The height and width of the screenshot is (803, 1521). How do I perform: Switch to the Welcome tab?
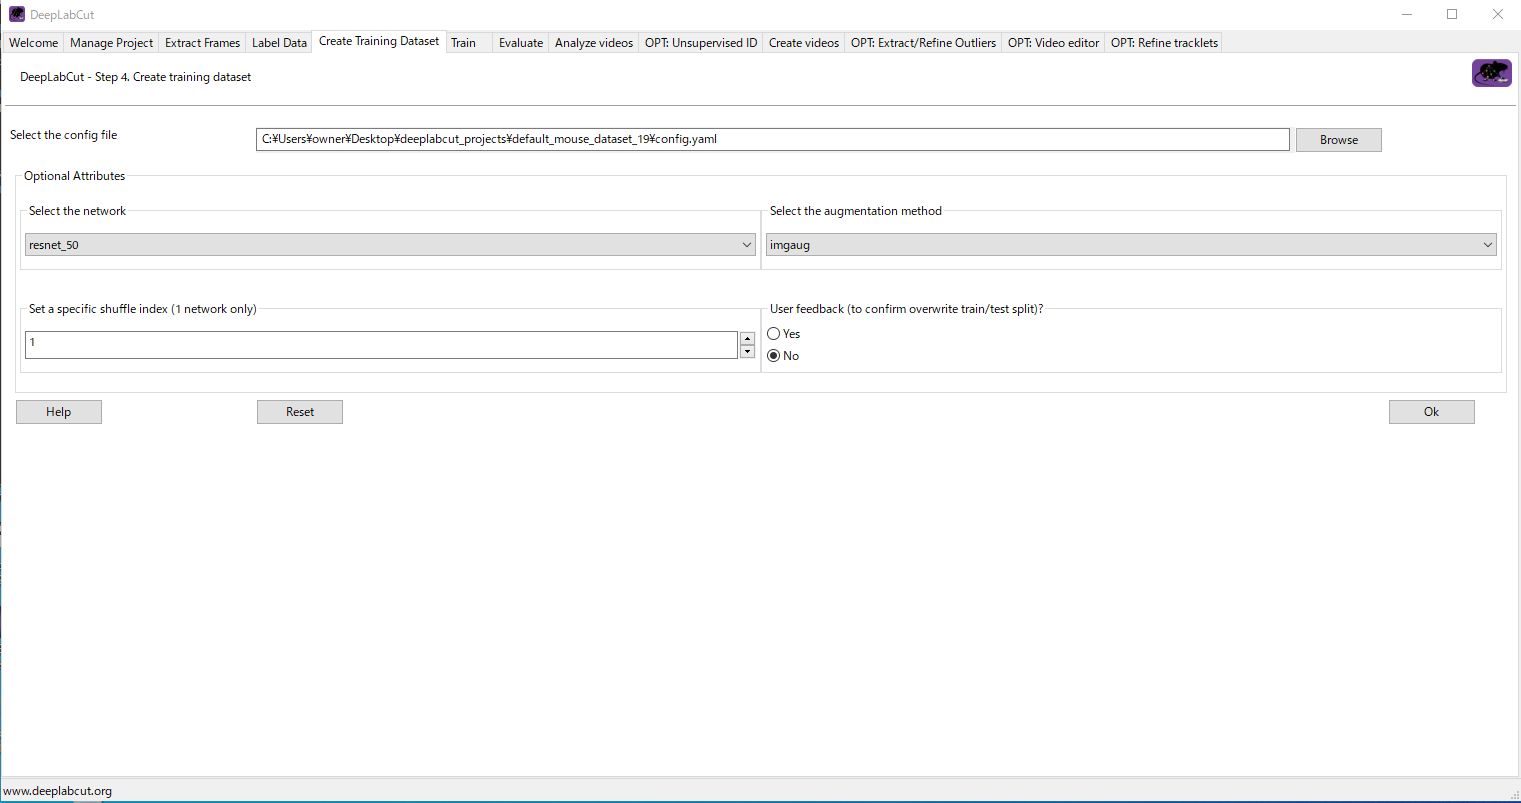(34, 43)
